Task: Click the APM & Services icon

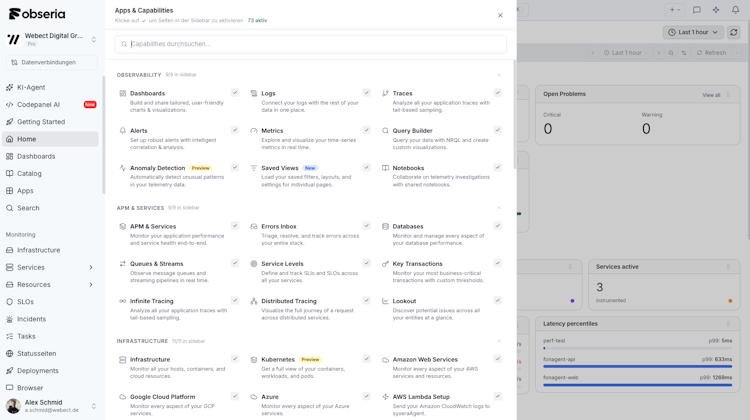Action: (122, 226)
